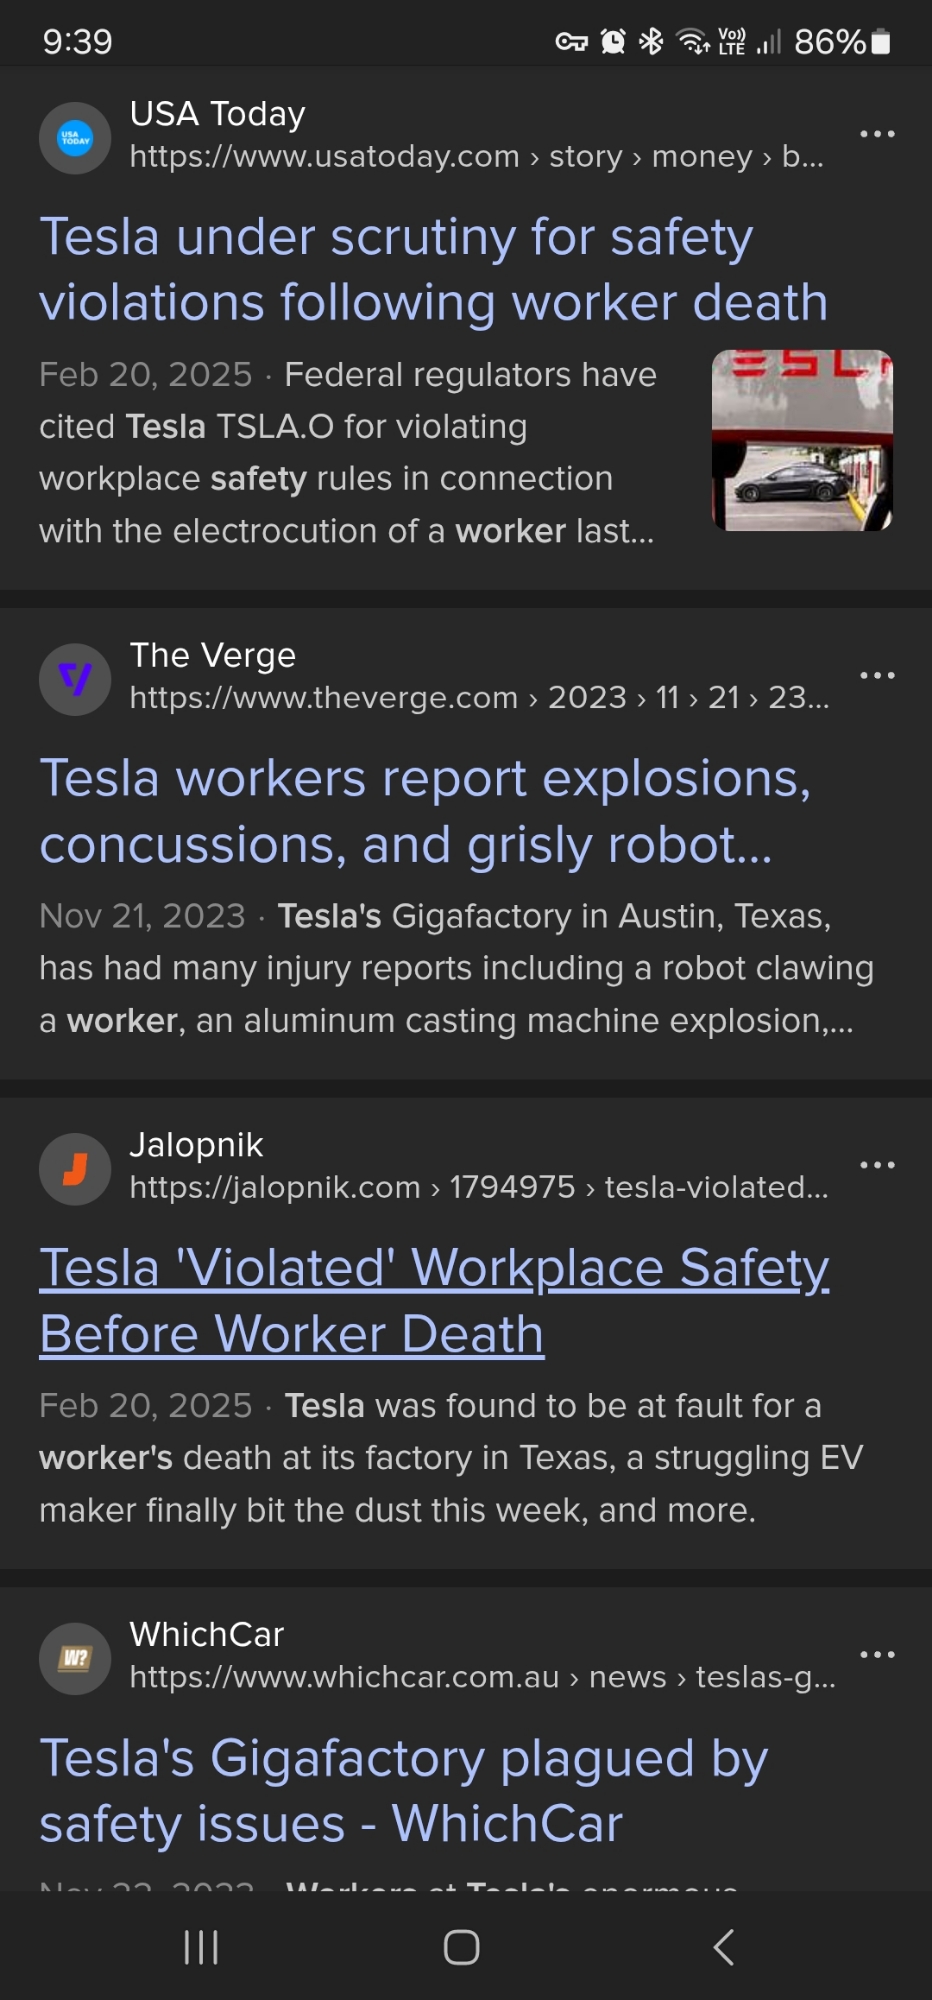932x2000 pixels.
Task: Open 'Tesla workers report explosions' headline
Action: tap(425, 811)
